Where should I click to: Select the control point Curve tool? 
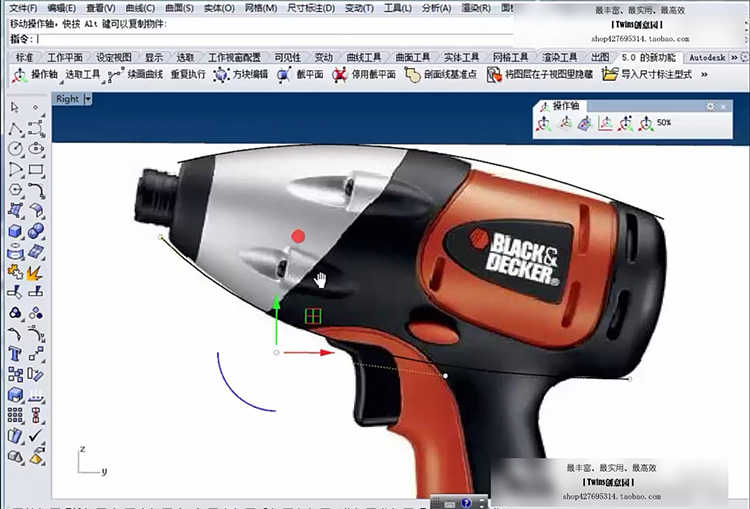[36, 128]
